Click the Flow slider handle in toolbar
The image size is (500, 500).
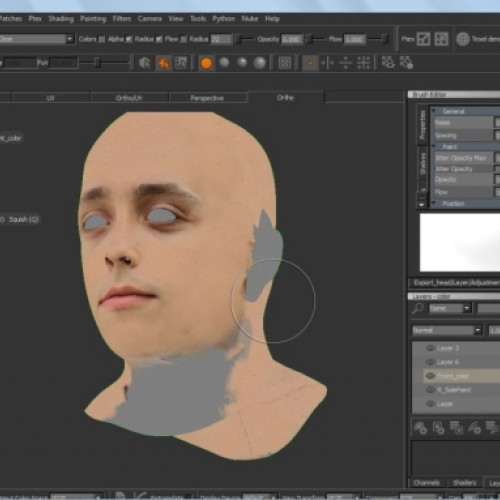tap(385, 39)
